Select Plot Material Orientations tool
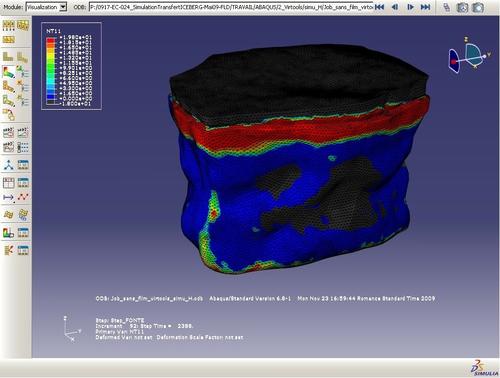Viewport: 500px width, 378px height. click(x=8, y=100)
